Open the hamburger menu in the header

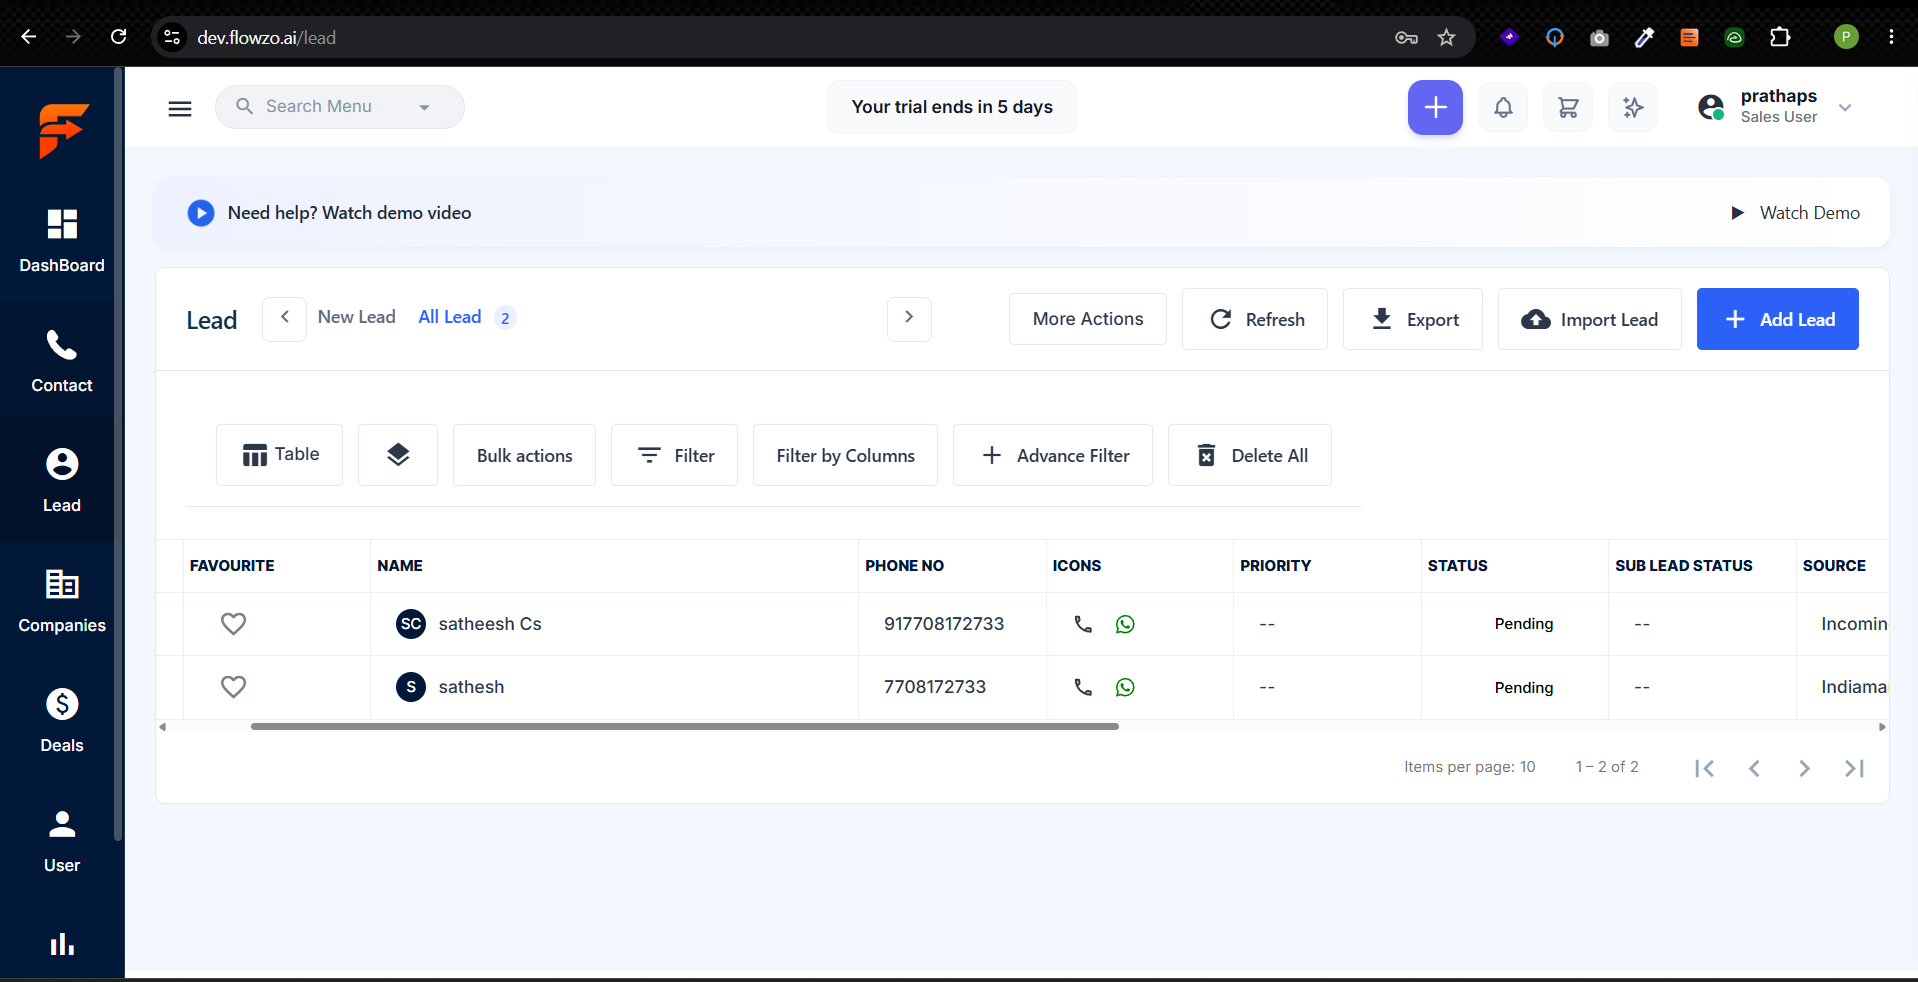pos(180,108)
